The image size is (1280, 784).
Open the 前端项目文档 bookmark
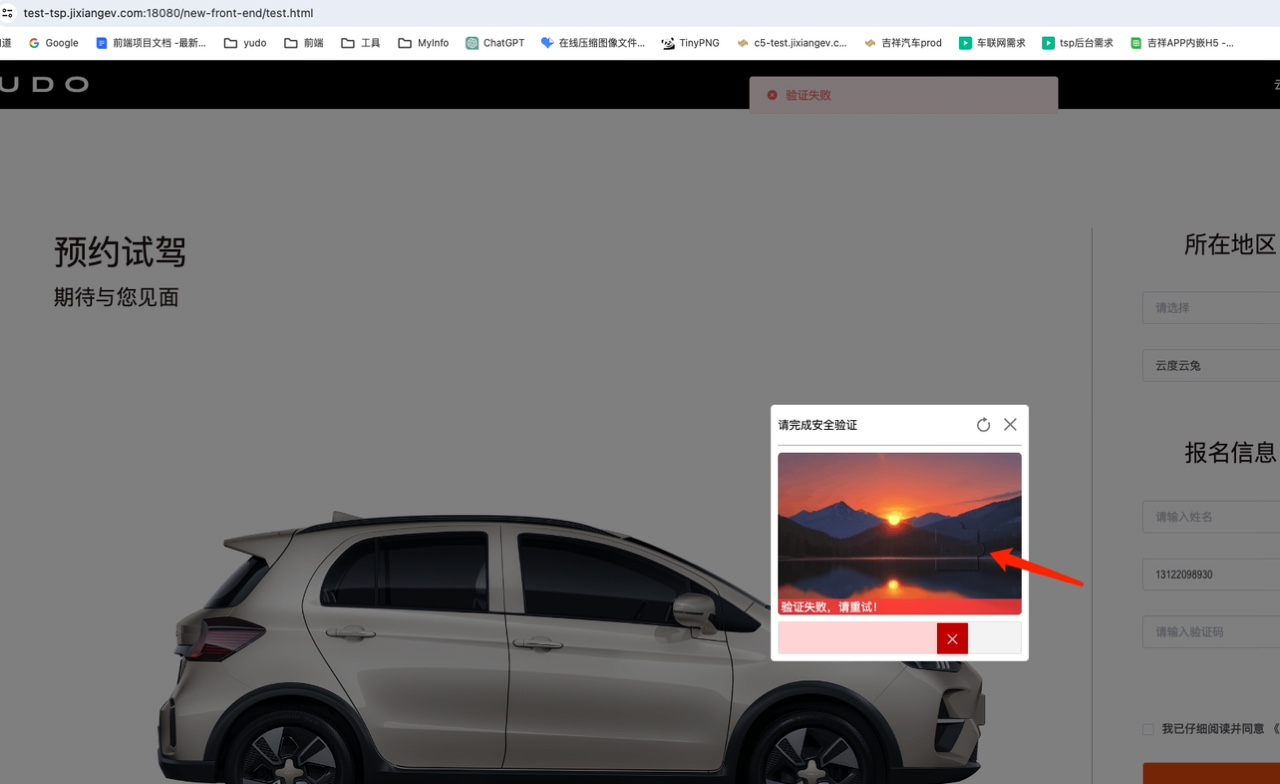point(151,43)
